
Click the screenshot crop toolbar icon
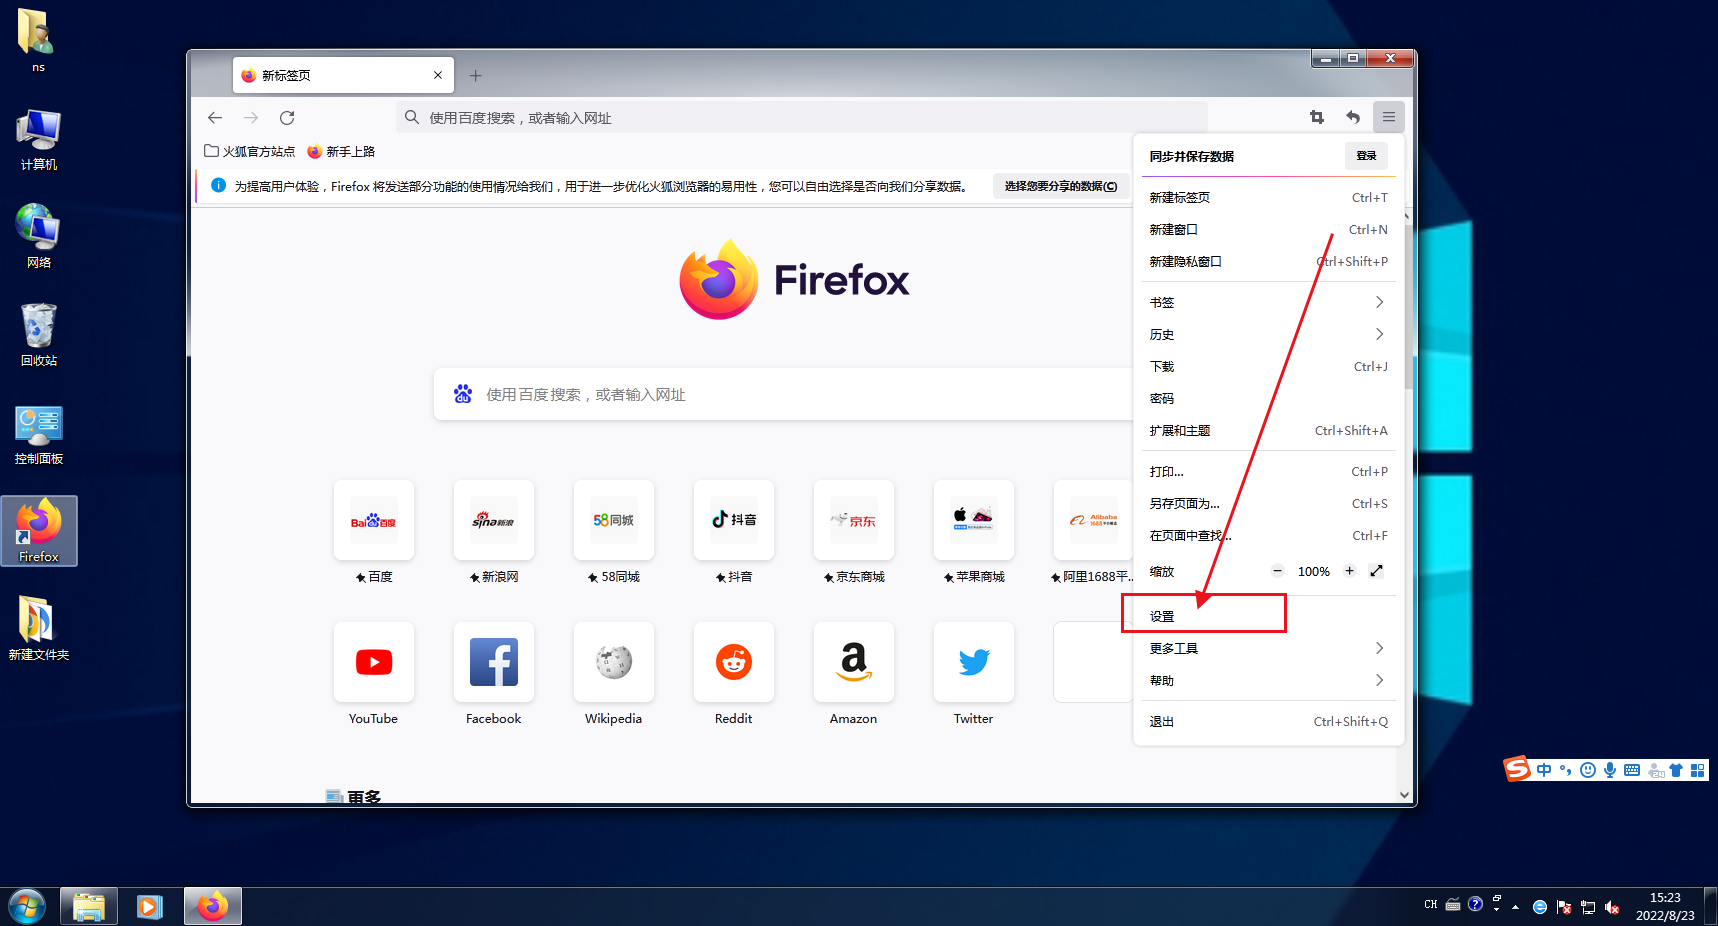1317,117
